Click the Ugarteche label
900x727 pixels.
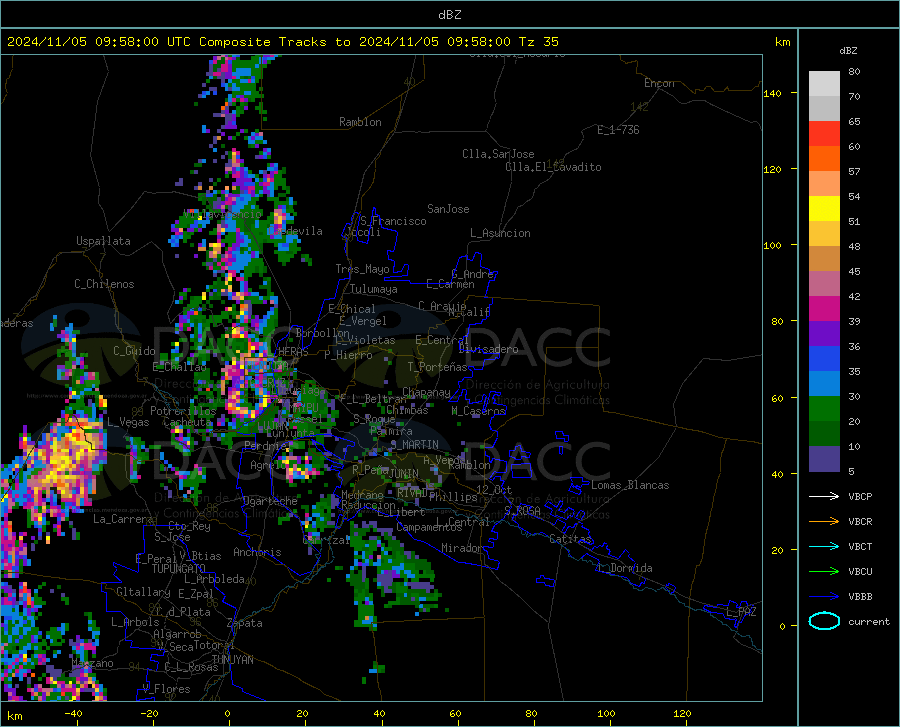pos(270,501)
